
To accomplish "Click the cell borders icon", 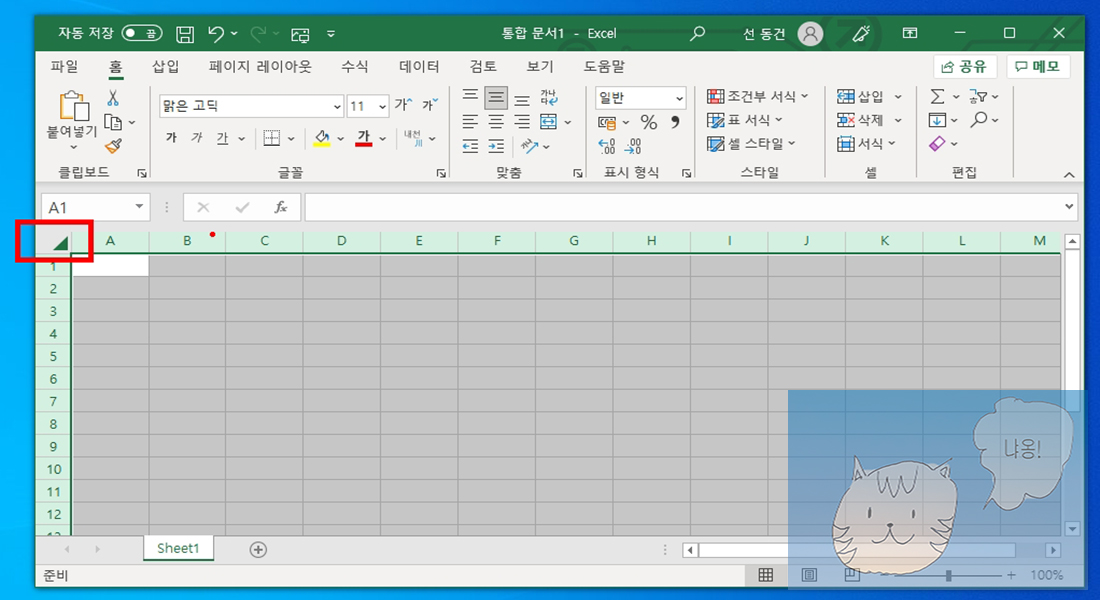I will (x=271, y=138).
